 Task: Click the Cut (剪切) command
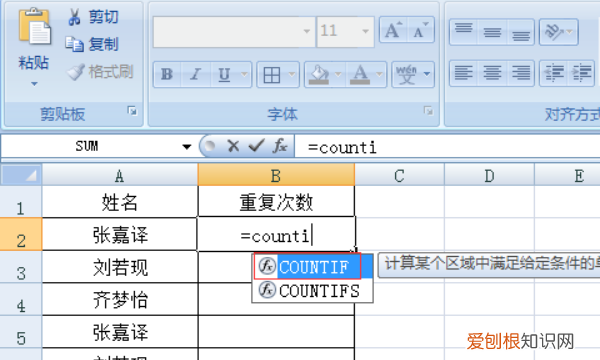93,17
